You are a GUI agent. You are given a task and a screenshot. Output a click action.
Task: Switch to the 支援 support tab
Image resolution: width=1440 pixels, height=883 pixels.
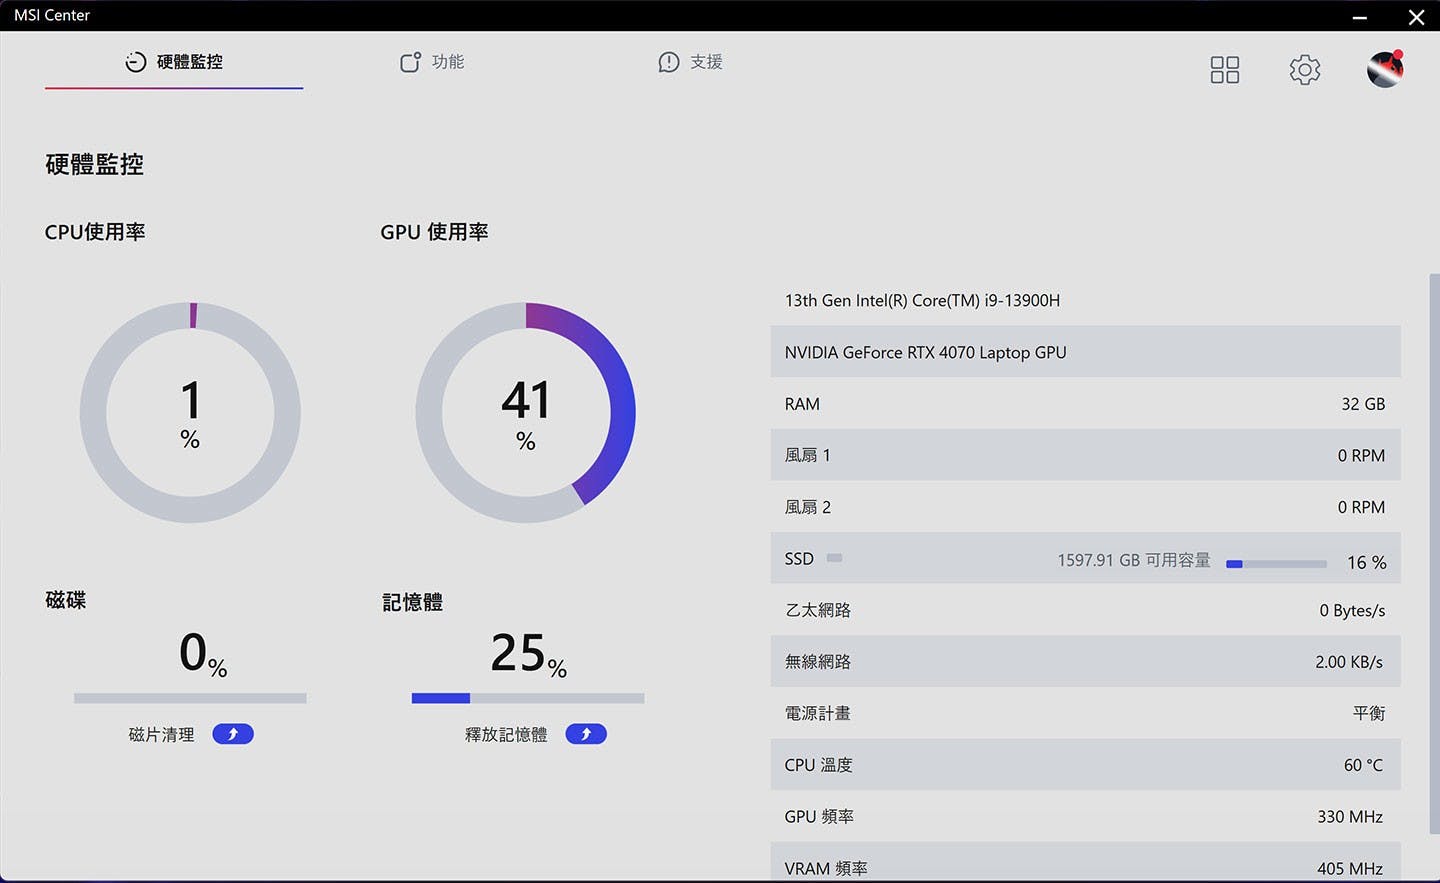[690, 62]
